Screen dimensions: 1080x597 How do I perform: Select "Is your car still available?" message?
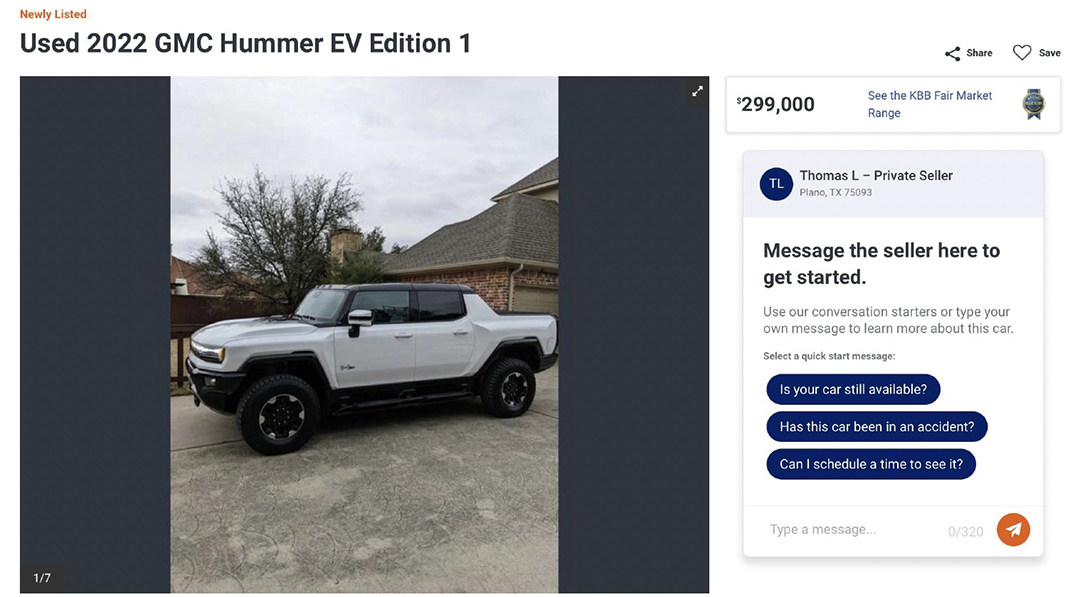(853, 389)
